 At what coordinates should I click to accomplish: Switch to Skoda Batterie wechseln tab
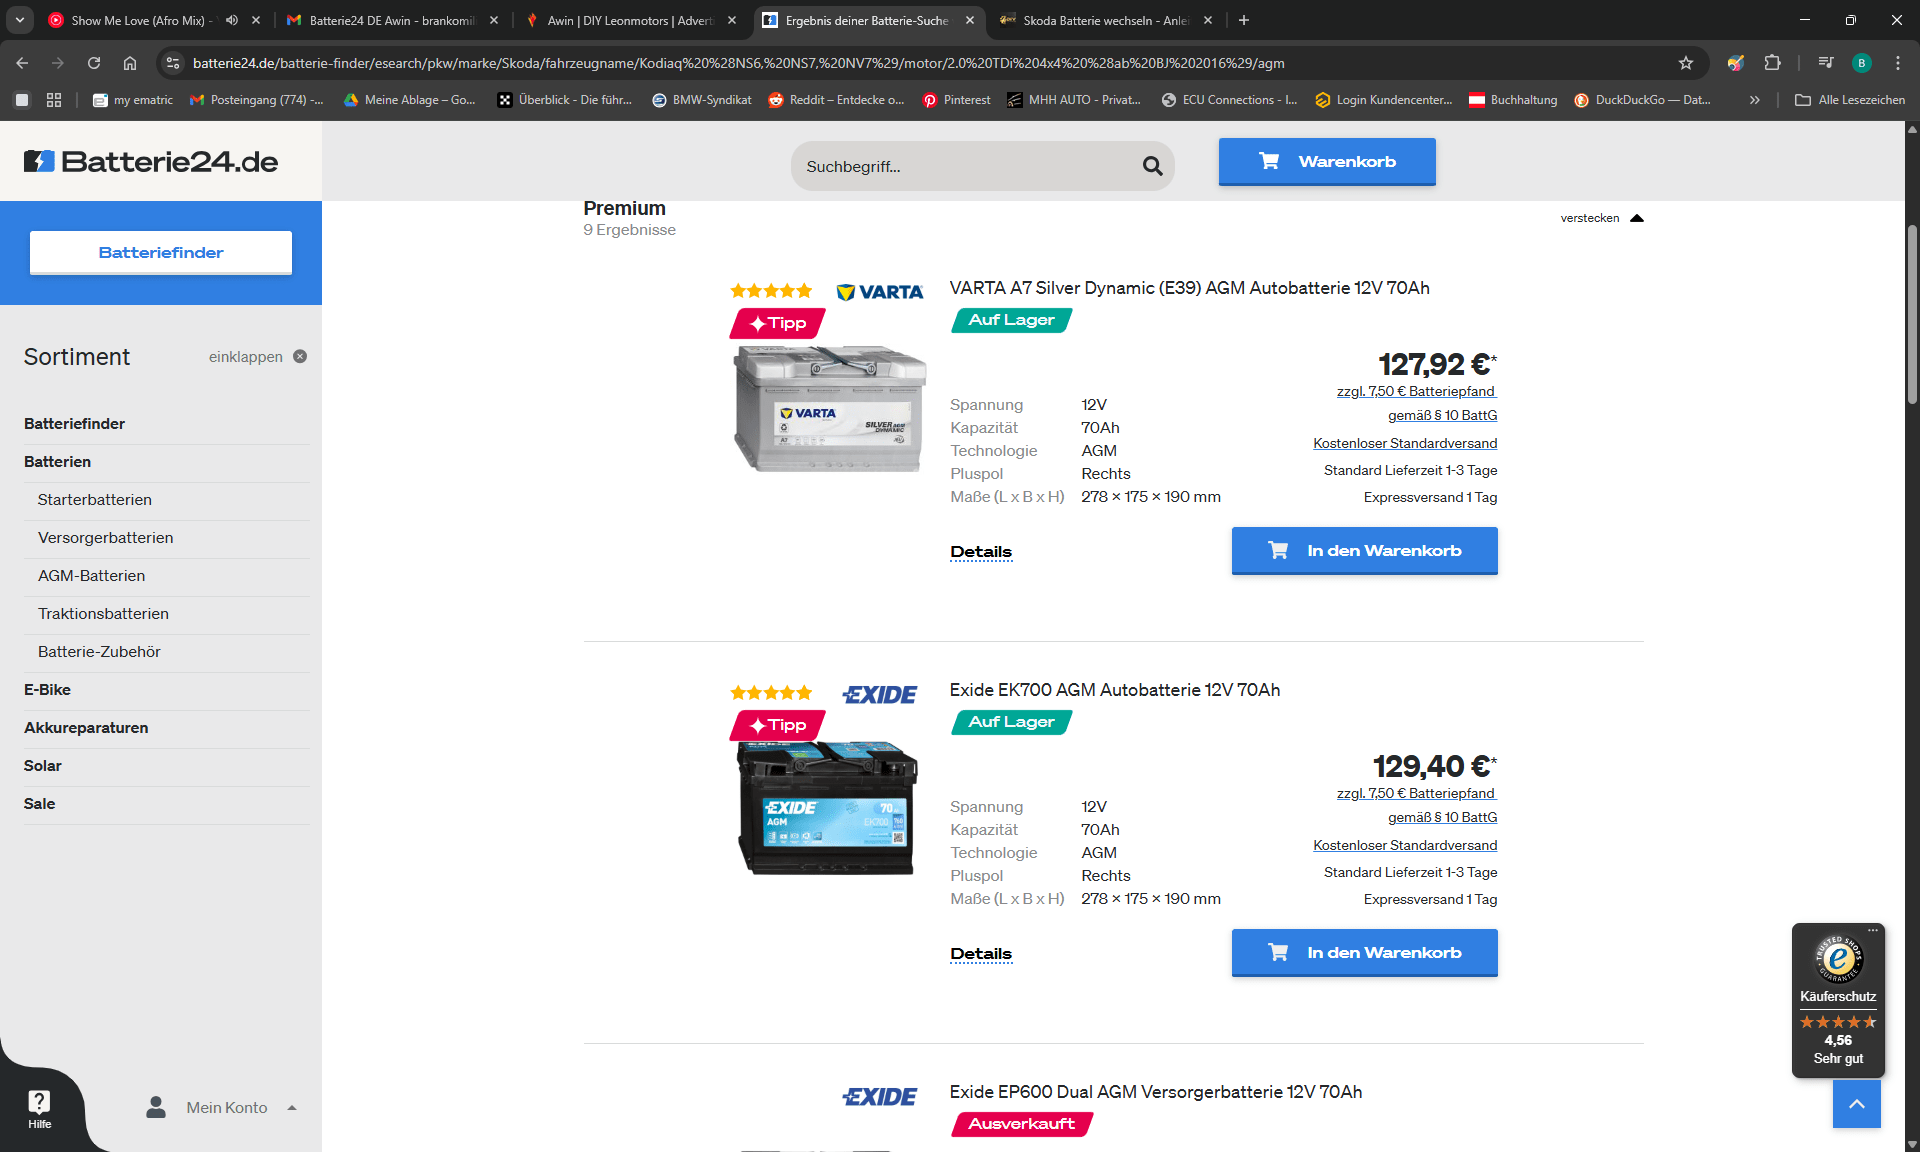tap(1100, 20)
